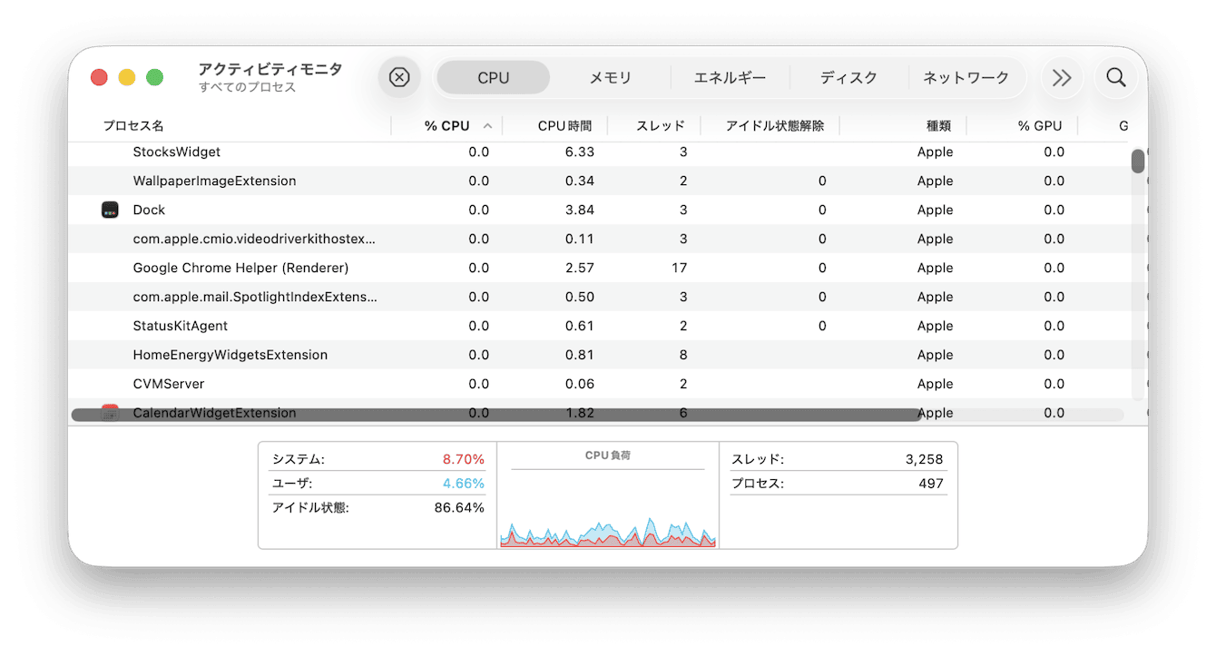
Task: Switch to the エネルギー tab
Action: (x=730, y=77)
